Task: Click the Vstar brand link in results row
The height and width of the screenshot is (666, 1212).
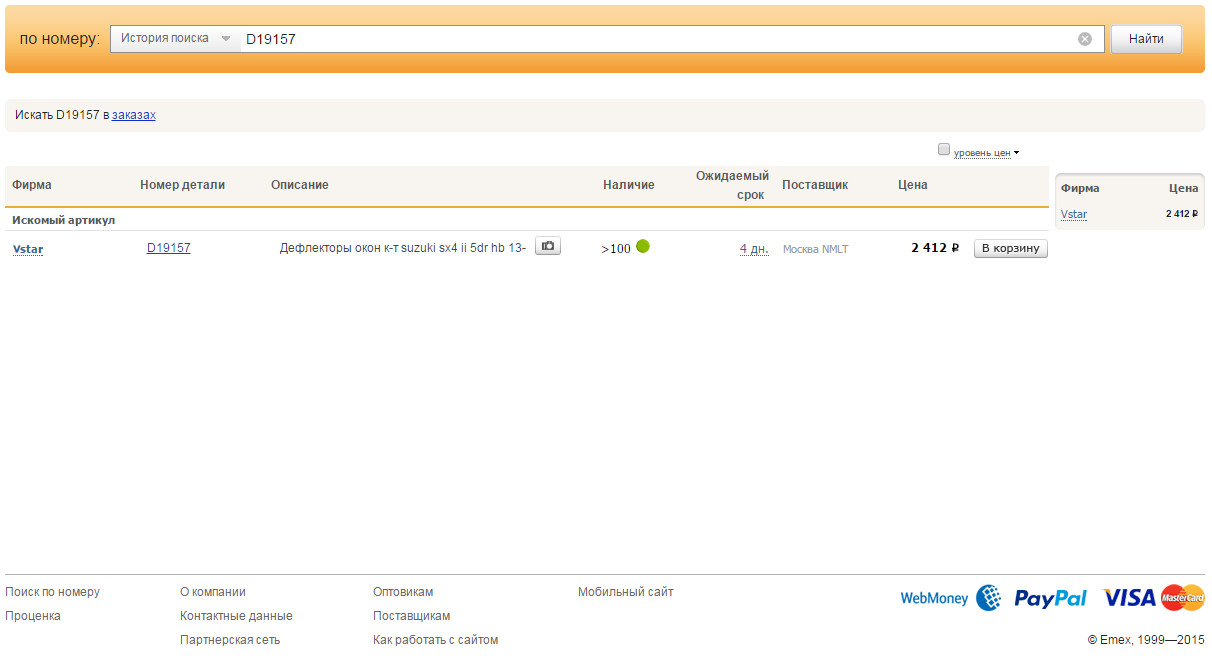Action: (x=28, y=249)
